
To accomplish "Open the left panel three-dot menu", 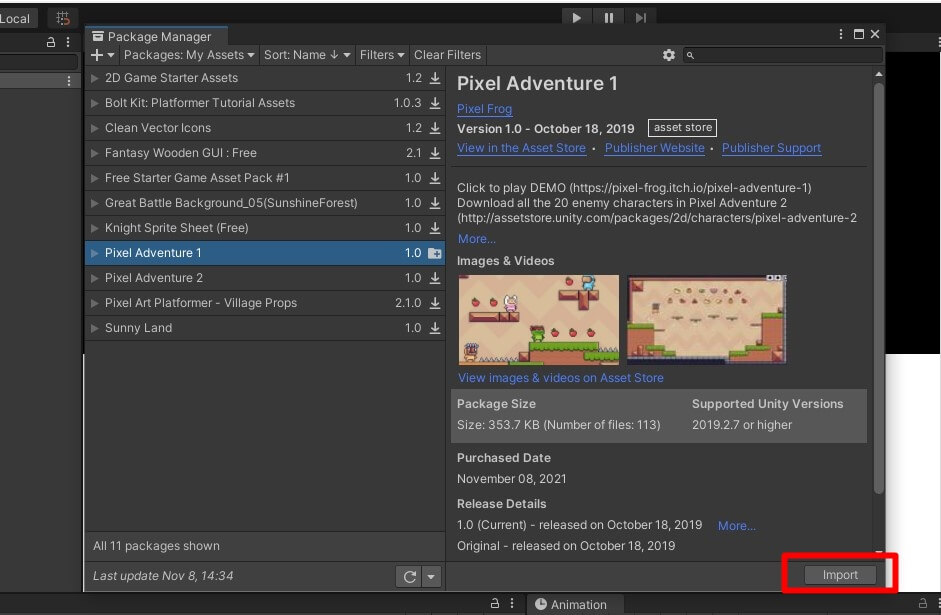I will (68, 42).
